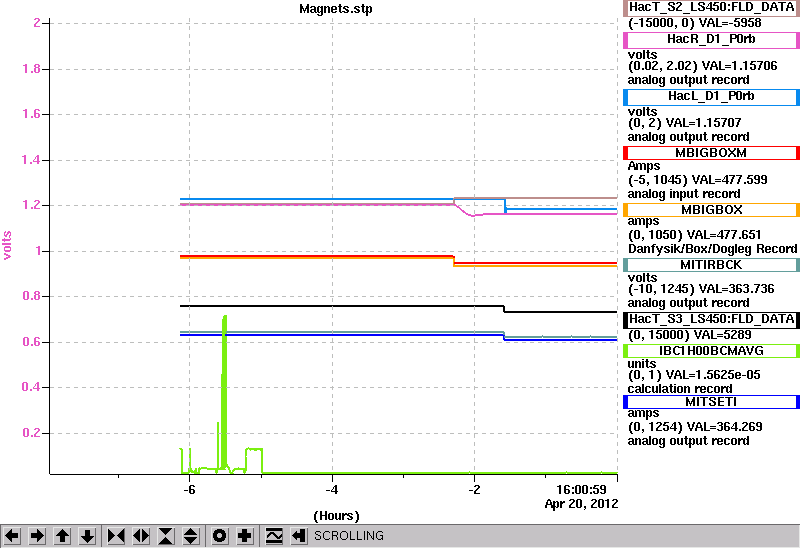Image resolution: width=800 pixels, height=548 pixels.
Task: Click the VAL=364.269 readout text
Action: (x=724, y=427)
